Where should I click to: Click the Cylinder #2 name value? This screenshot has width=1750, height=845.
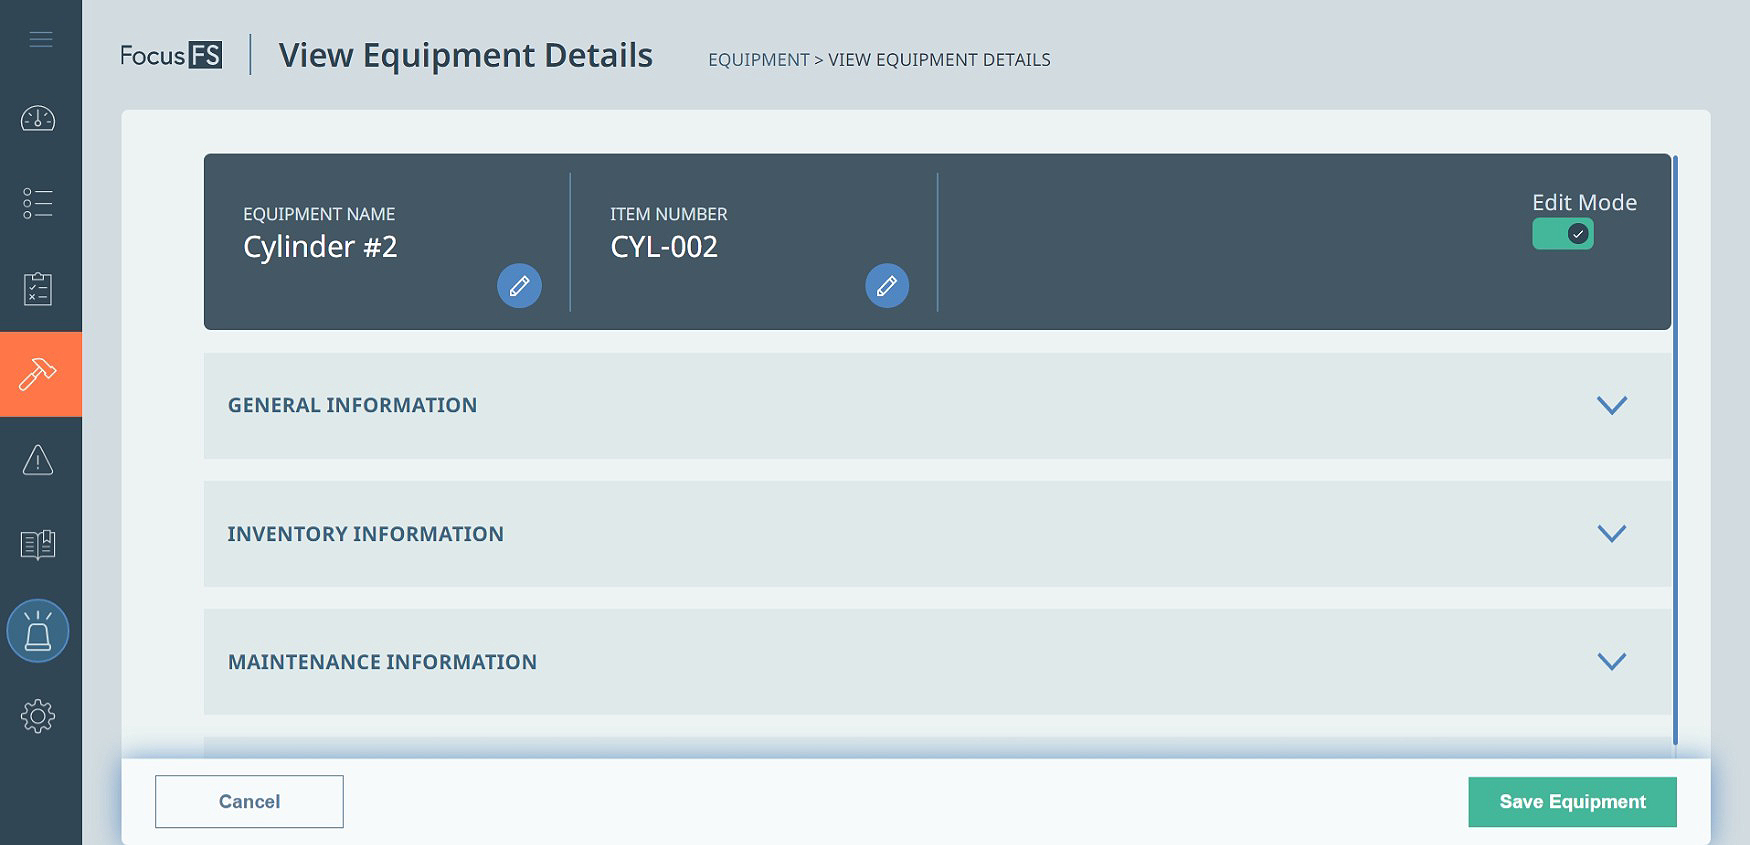click(320, 247)
